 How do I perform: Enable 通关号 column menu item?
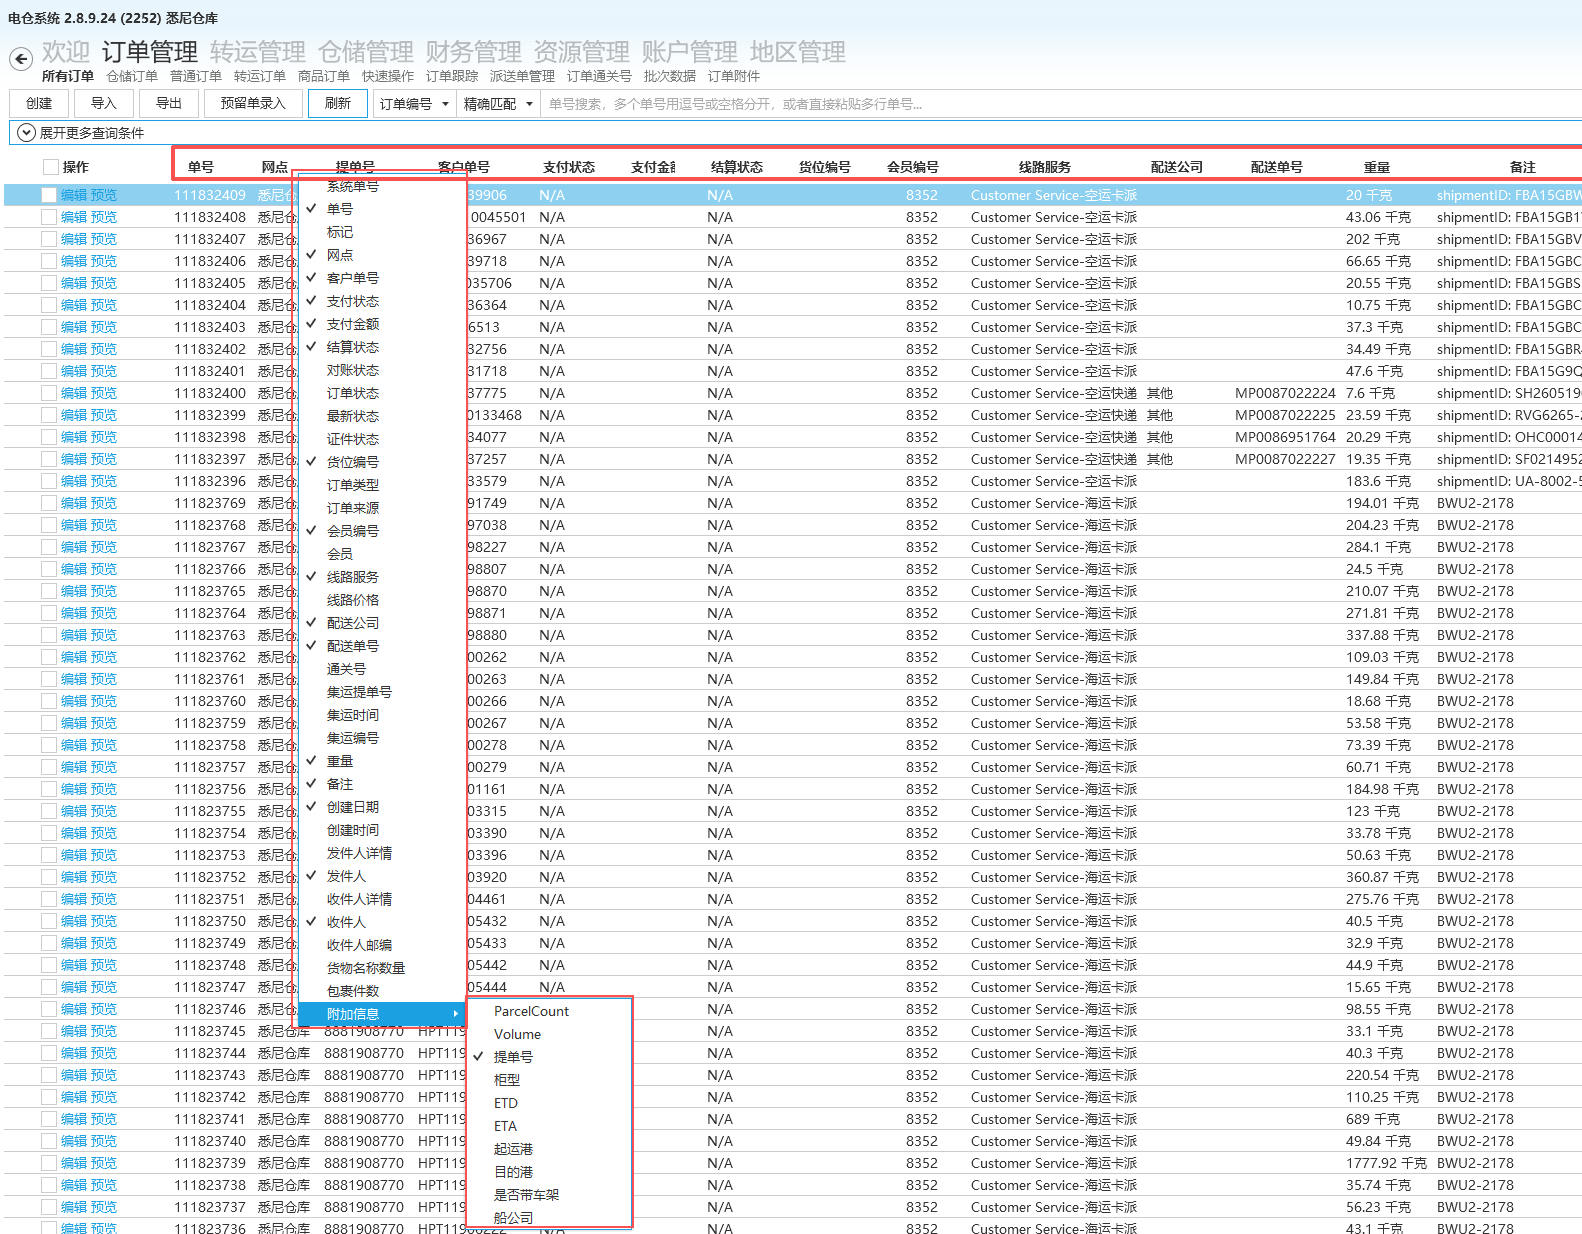383,669
